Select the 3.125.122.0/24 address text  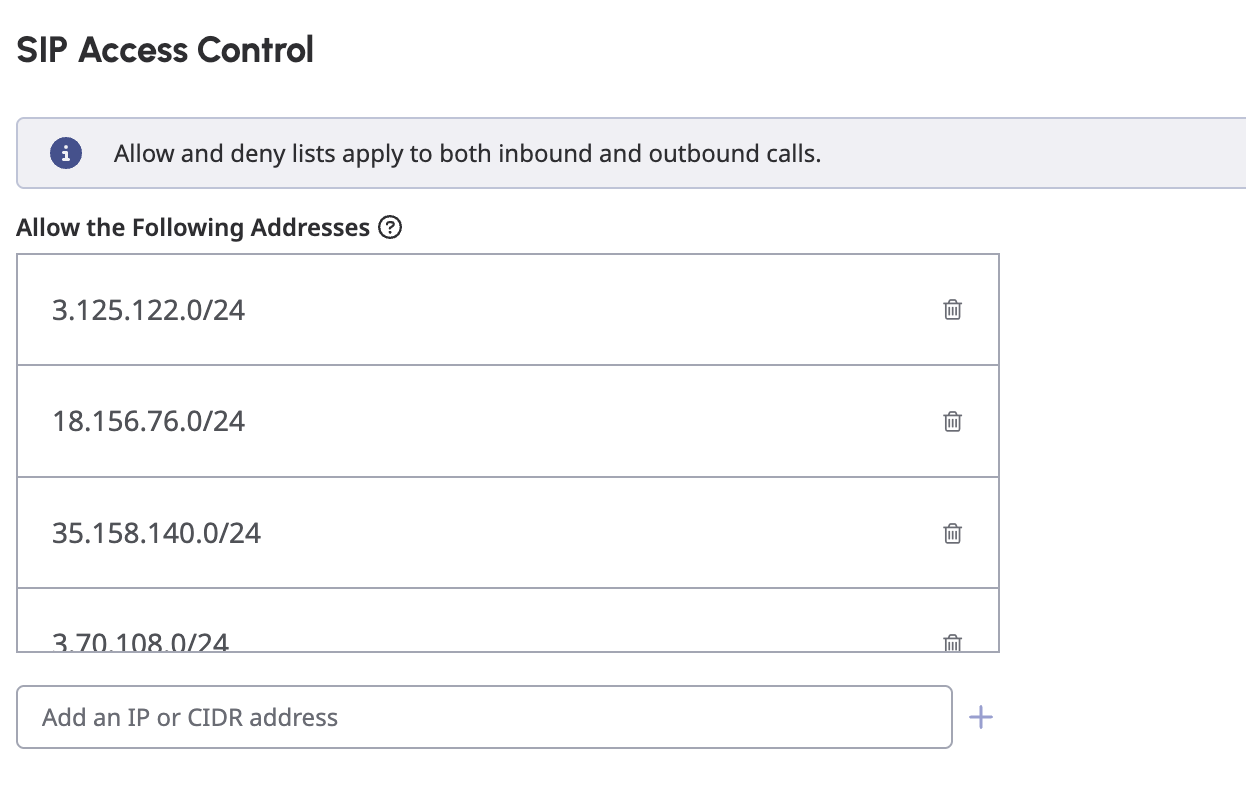pos(148,310)
